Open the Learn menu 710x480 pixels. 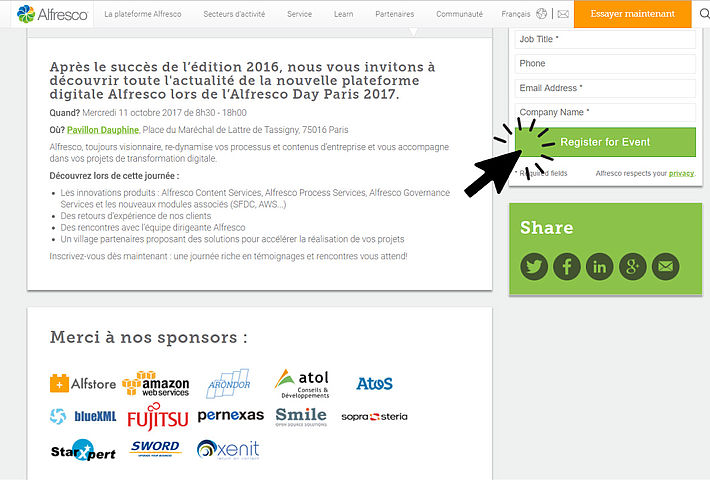click(x=343, y=14)
